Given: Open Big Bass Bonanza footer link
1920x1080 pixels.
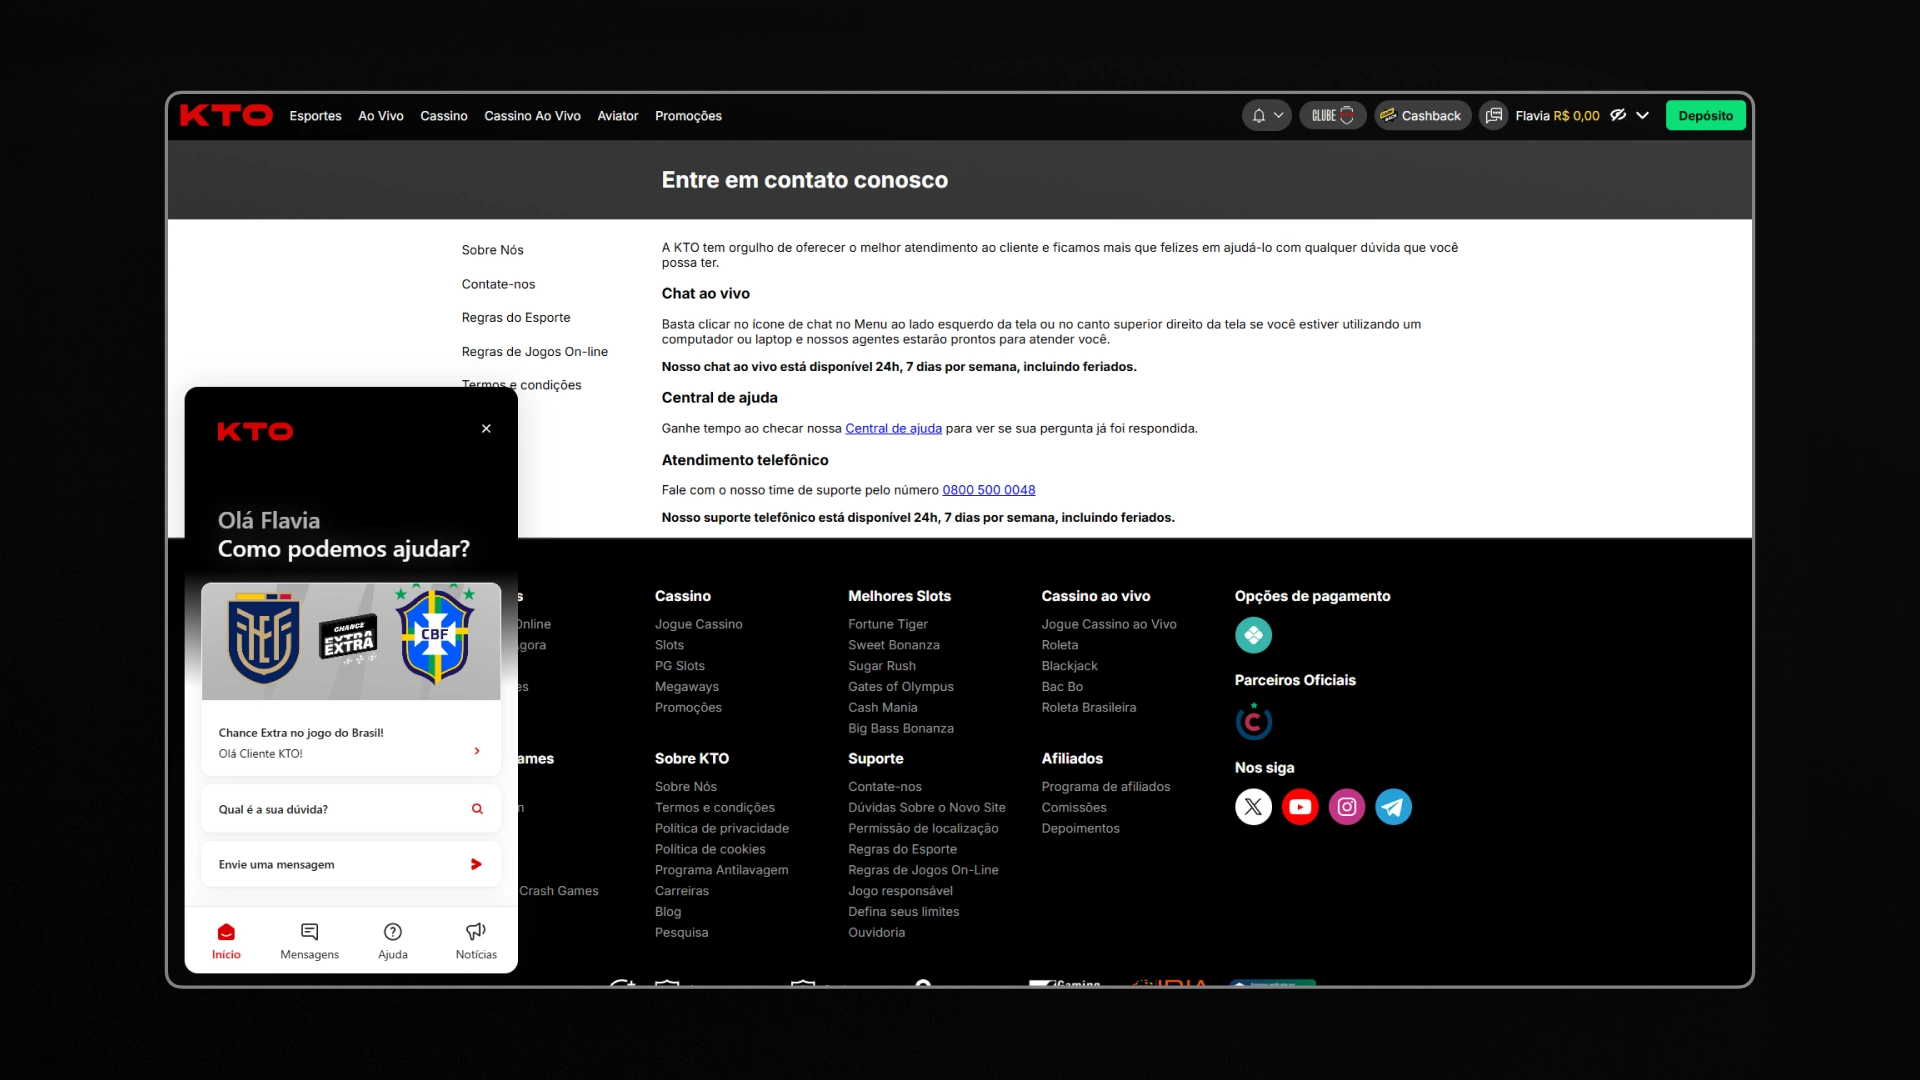Looking at the screenshot, I should (900, 729).
